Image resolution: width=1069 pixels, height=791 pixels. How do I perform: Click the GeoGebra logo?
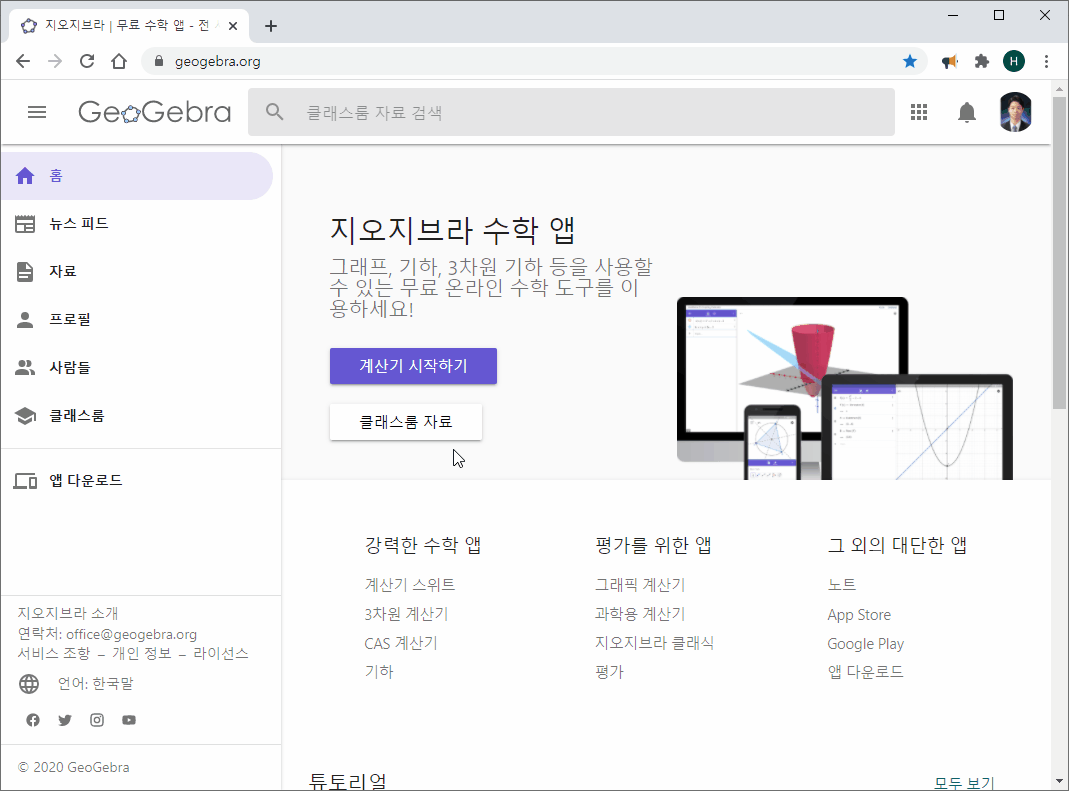tap(155, 112)
